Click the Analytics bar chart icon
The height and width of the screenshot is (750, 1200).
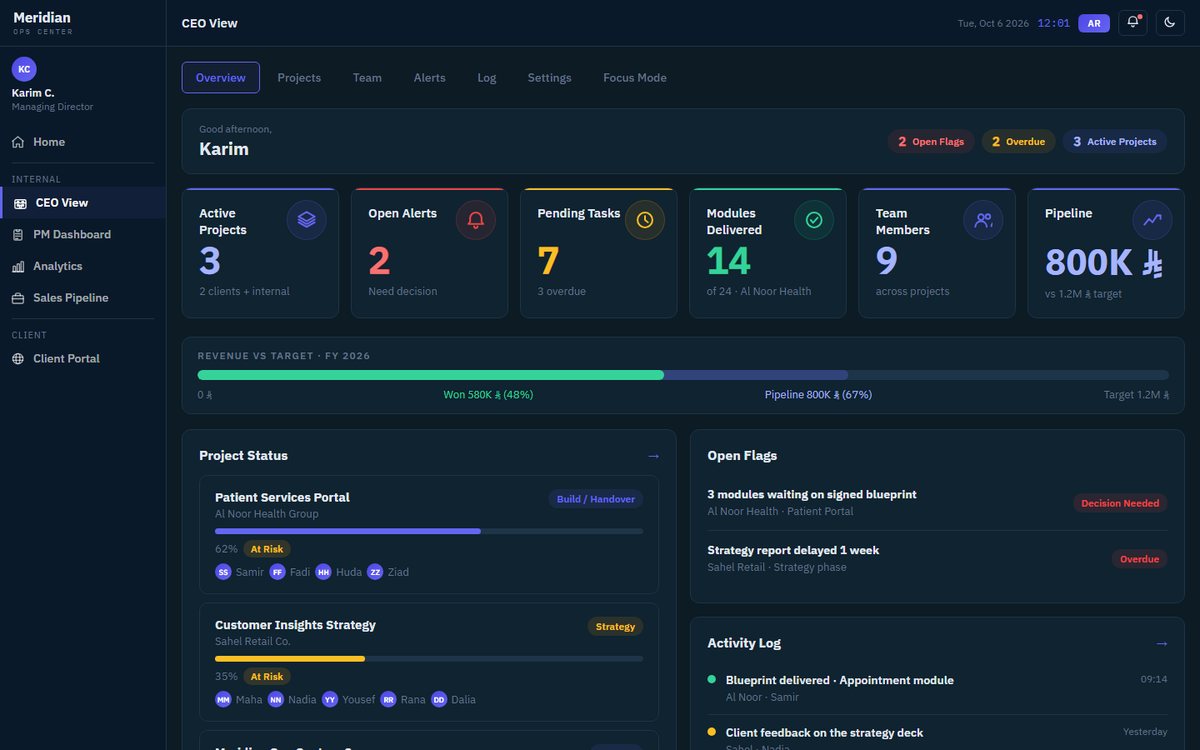click(x=18, y=266)
